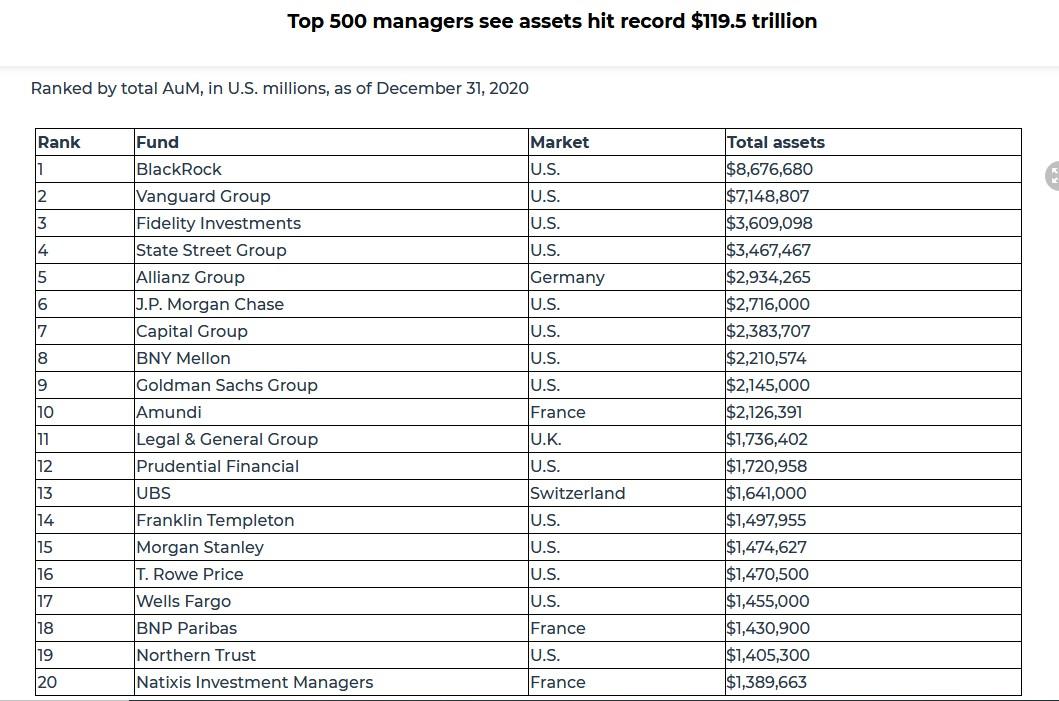Image resolution: width=1059 pixels, height=701 pixels.
Task: Select the BlackRock fund cell
Action: (179, 169)
